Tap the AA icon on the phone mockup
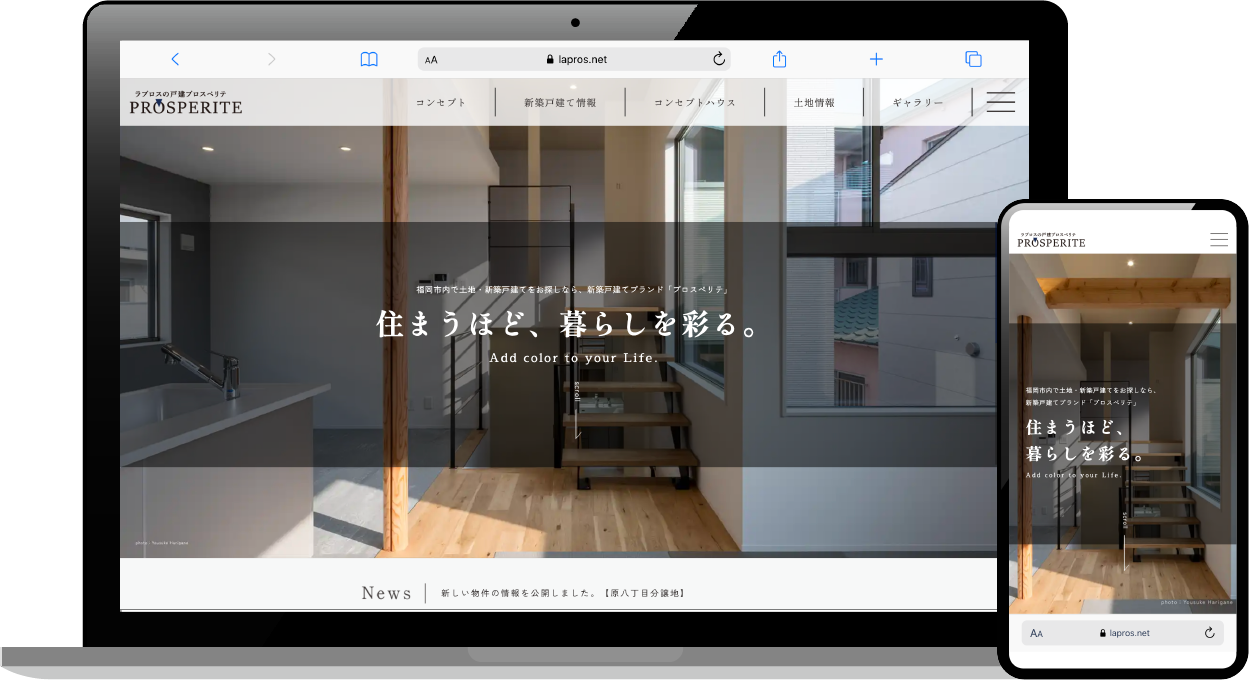 (1037, 632)
